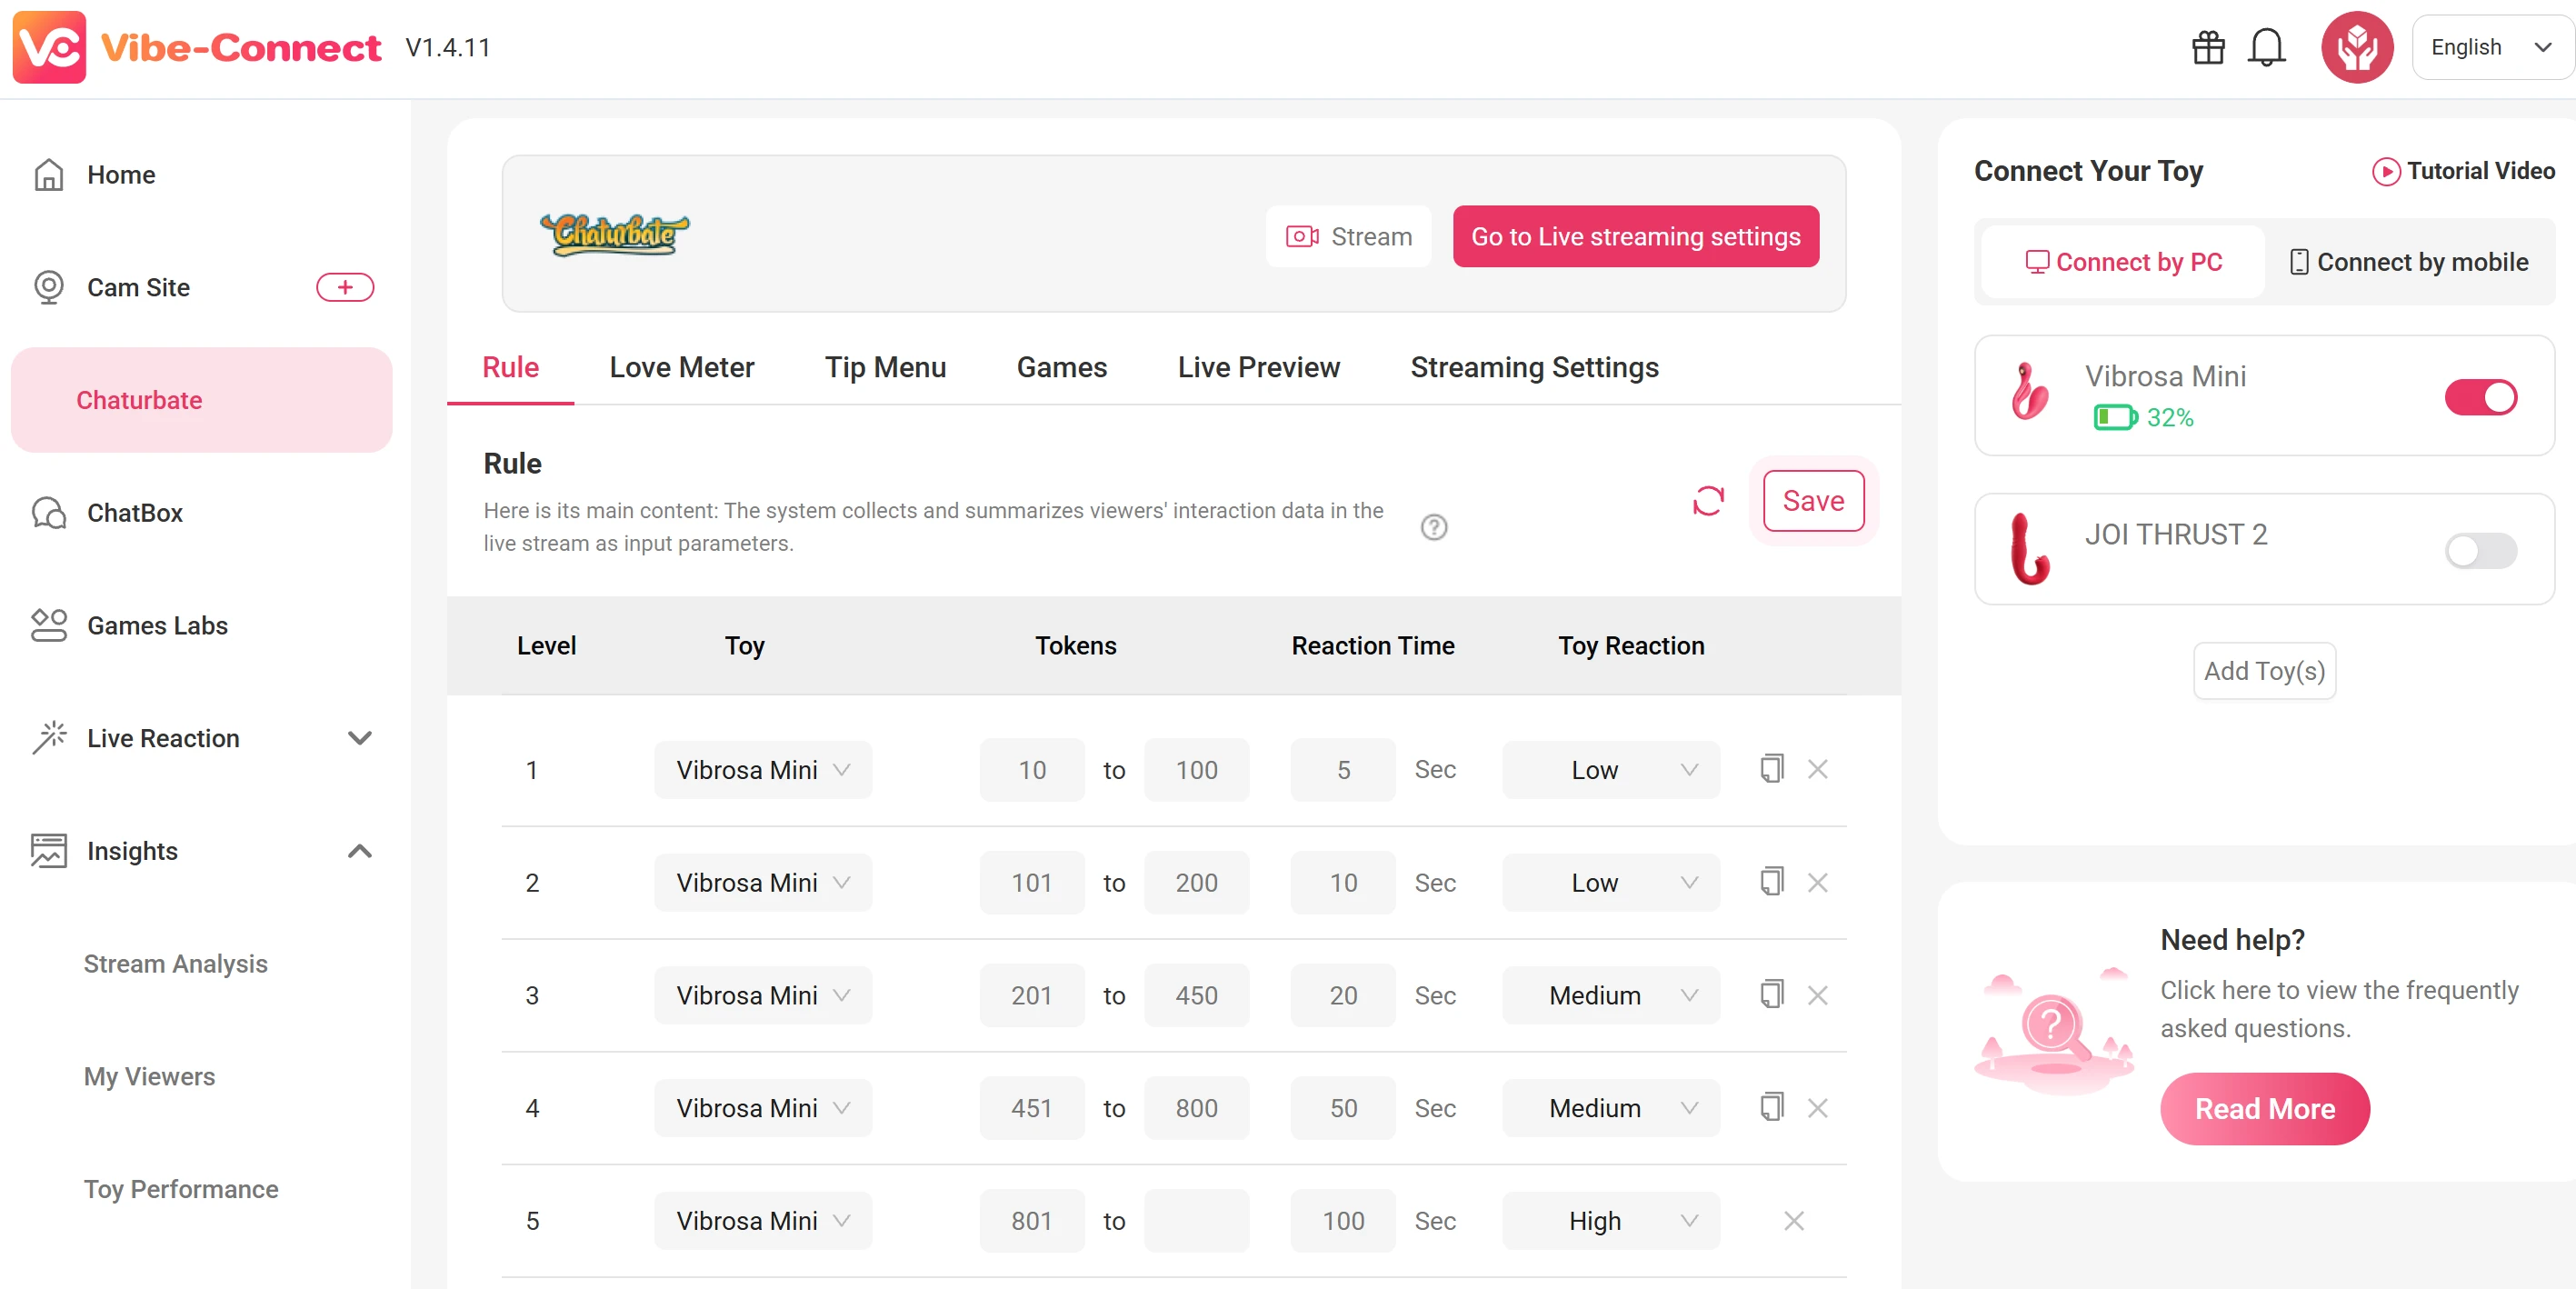Open the Tip Menu tab
Viewport: 2576px width, 1289px height.
(885, 367)
